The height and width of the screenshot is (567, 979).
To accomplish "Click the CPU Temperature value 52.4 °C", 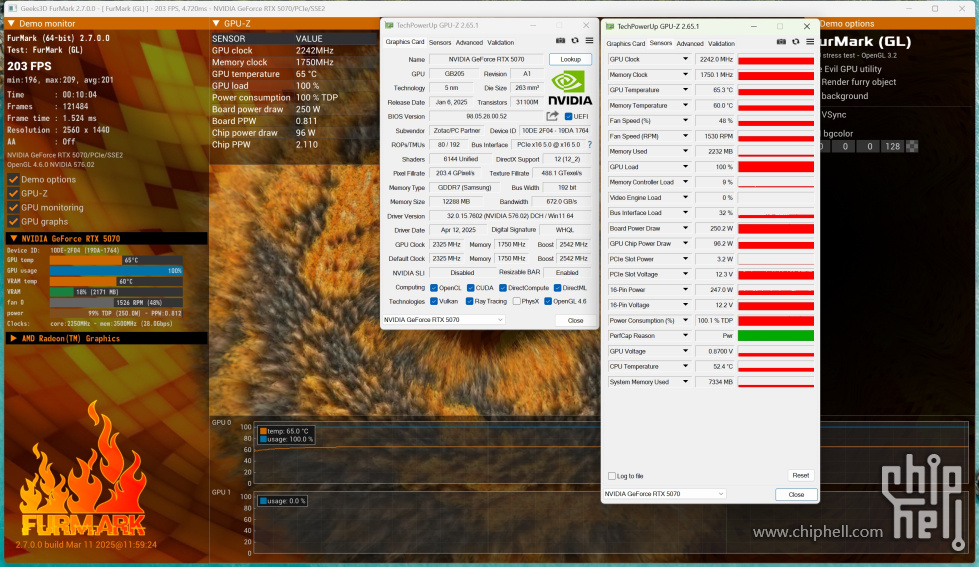I will (715, 367).
